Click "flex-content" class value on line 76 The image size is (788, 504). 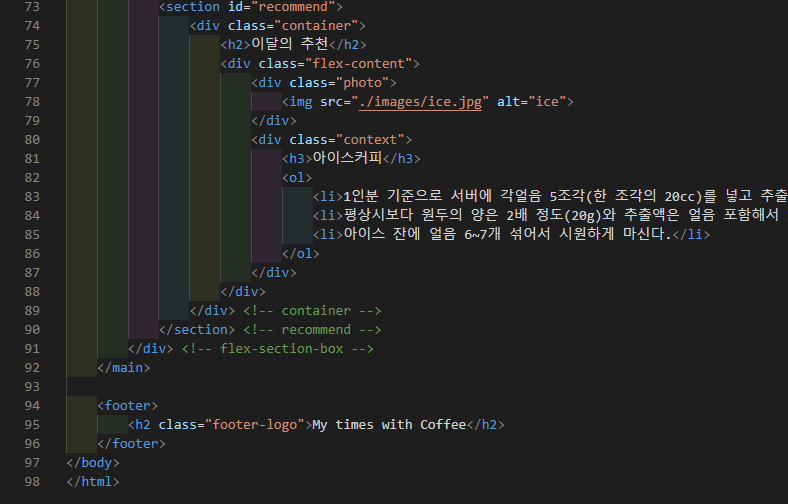(358, 64)
